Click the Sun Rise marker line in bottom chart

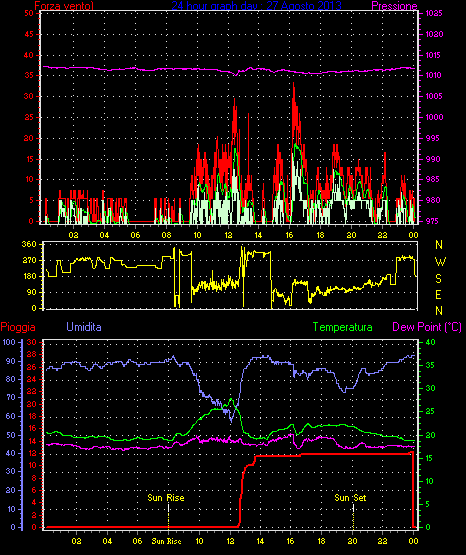point(168,516)
